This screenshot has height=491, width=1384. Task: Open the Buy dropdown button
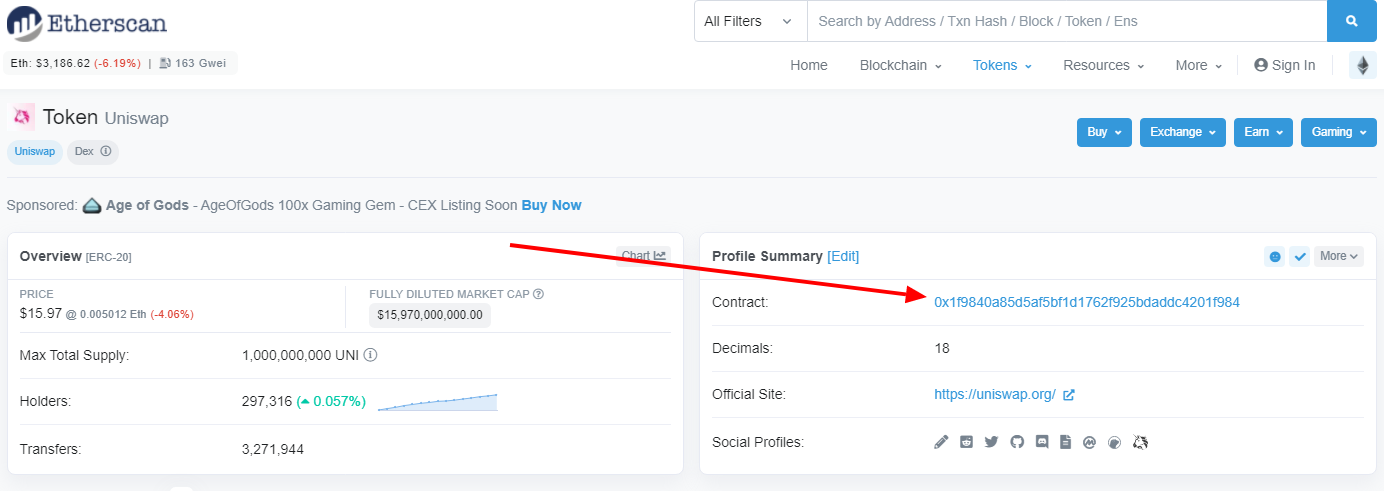(1104, 132)
